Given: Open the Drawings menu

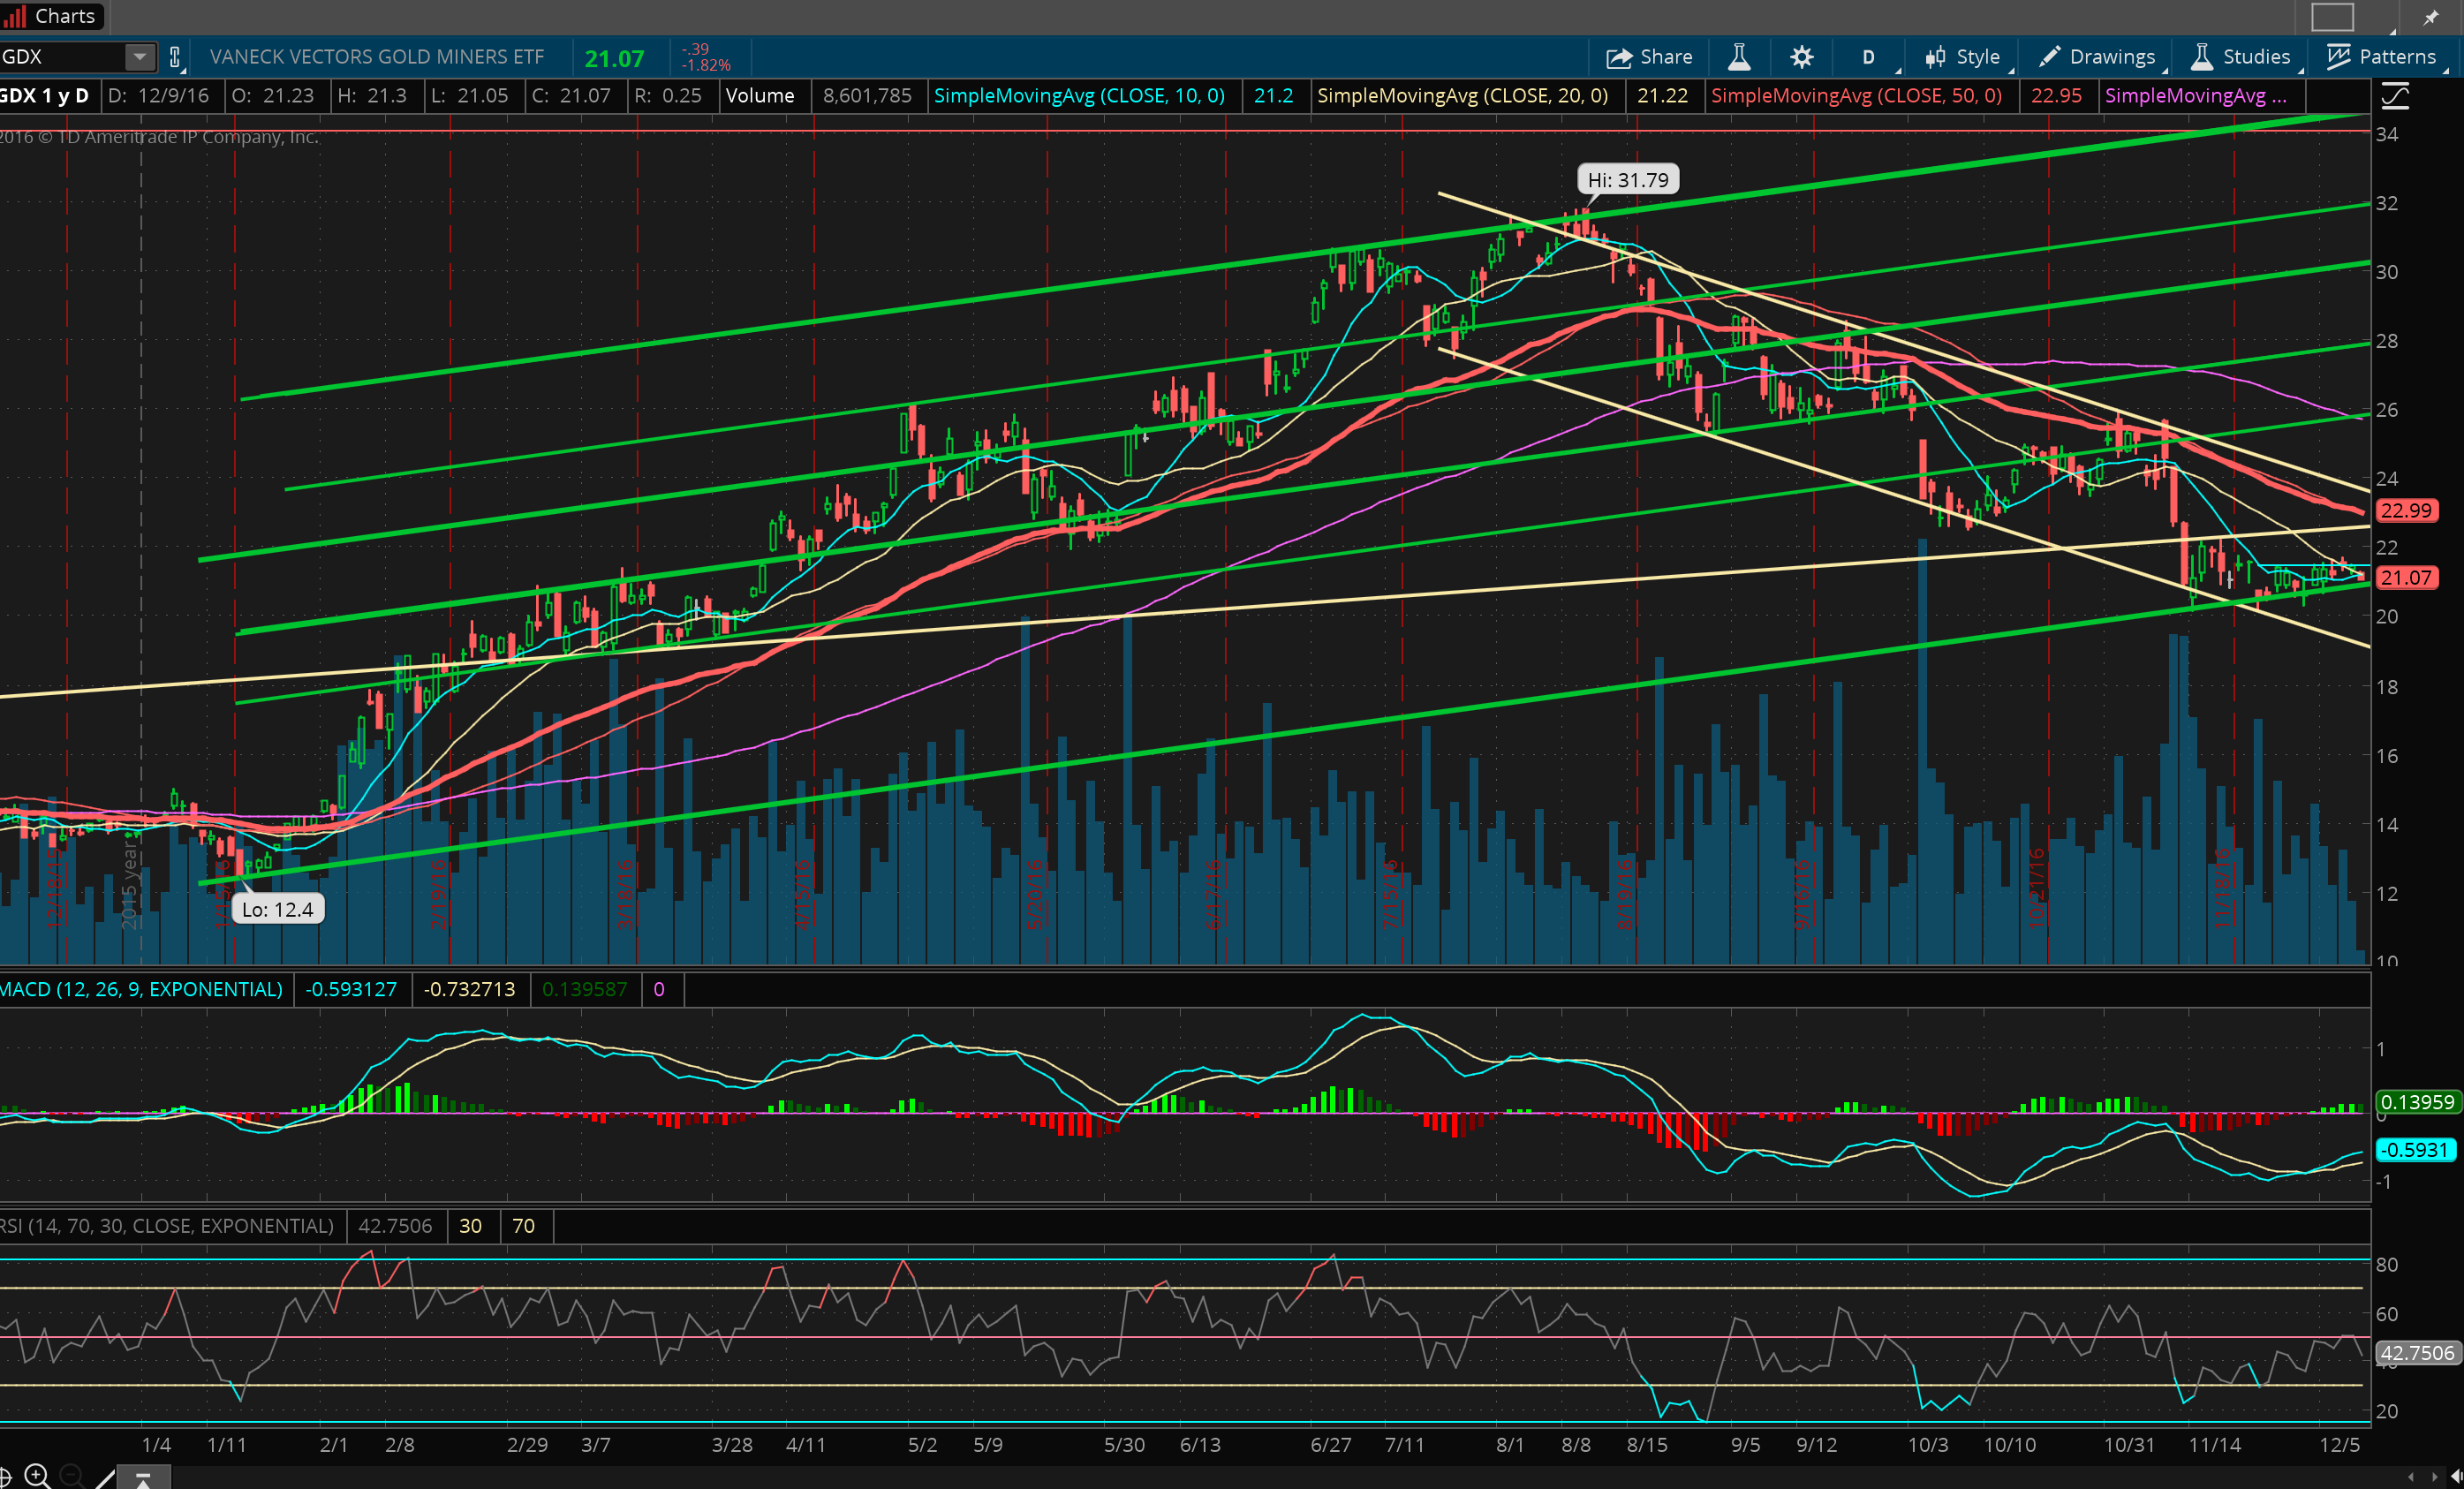Looking at the screenshot, I should [x=2098, y=57].
